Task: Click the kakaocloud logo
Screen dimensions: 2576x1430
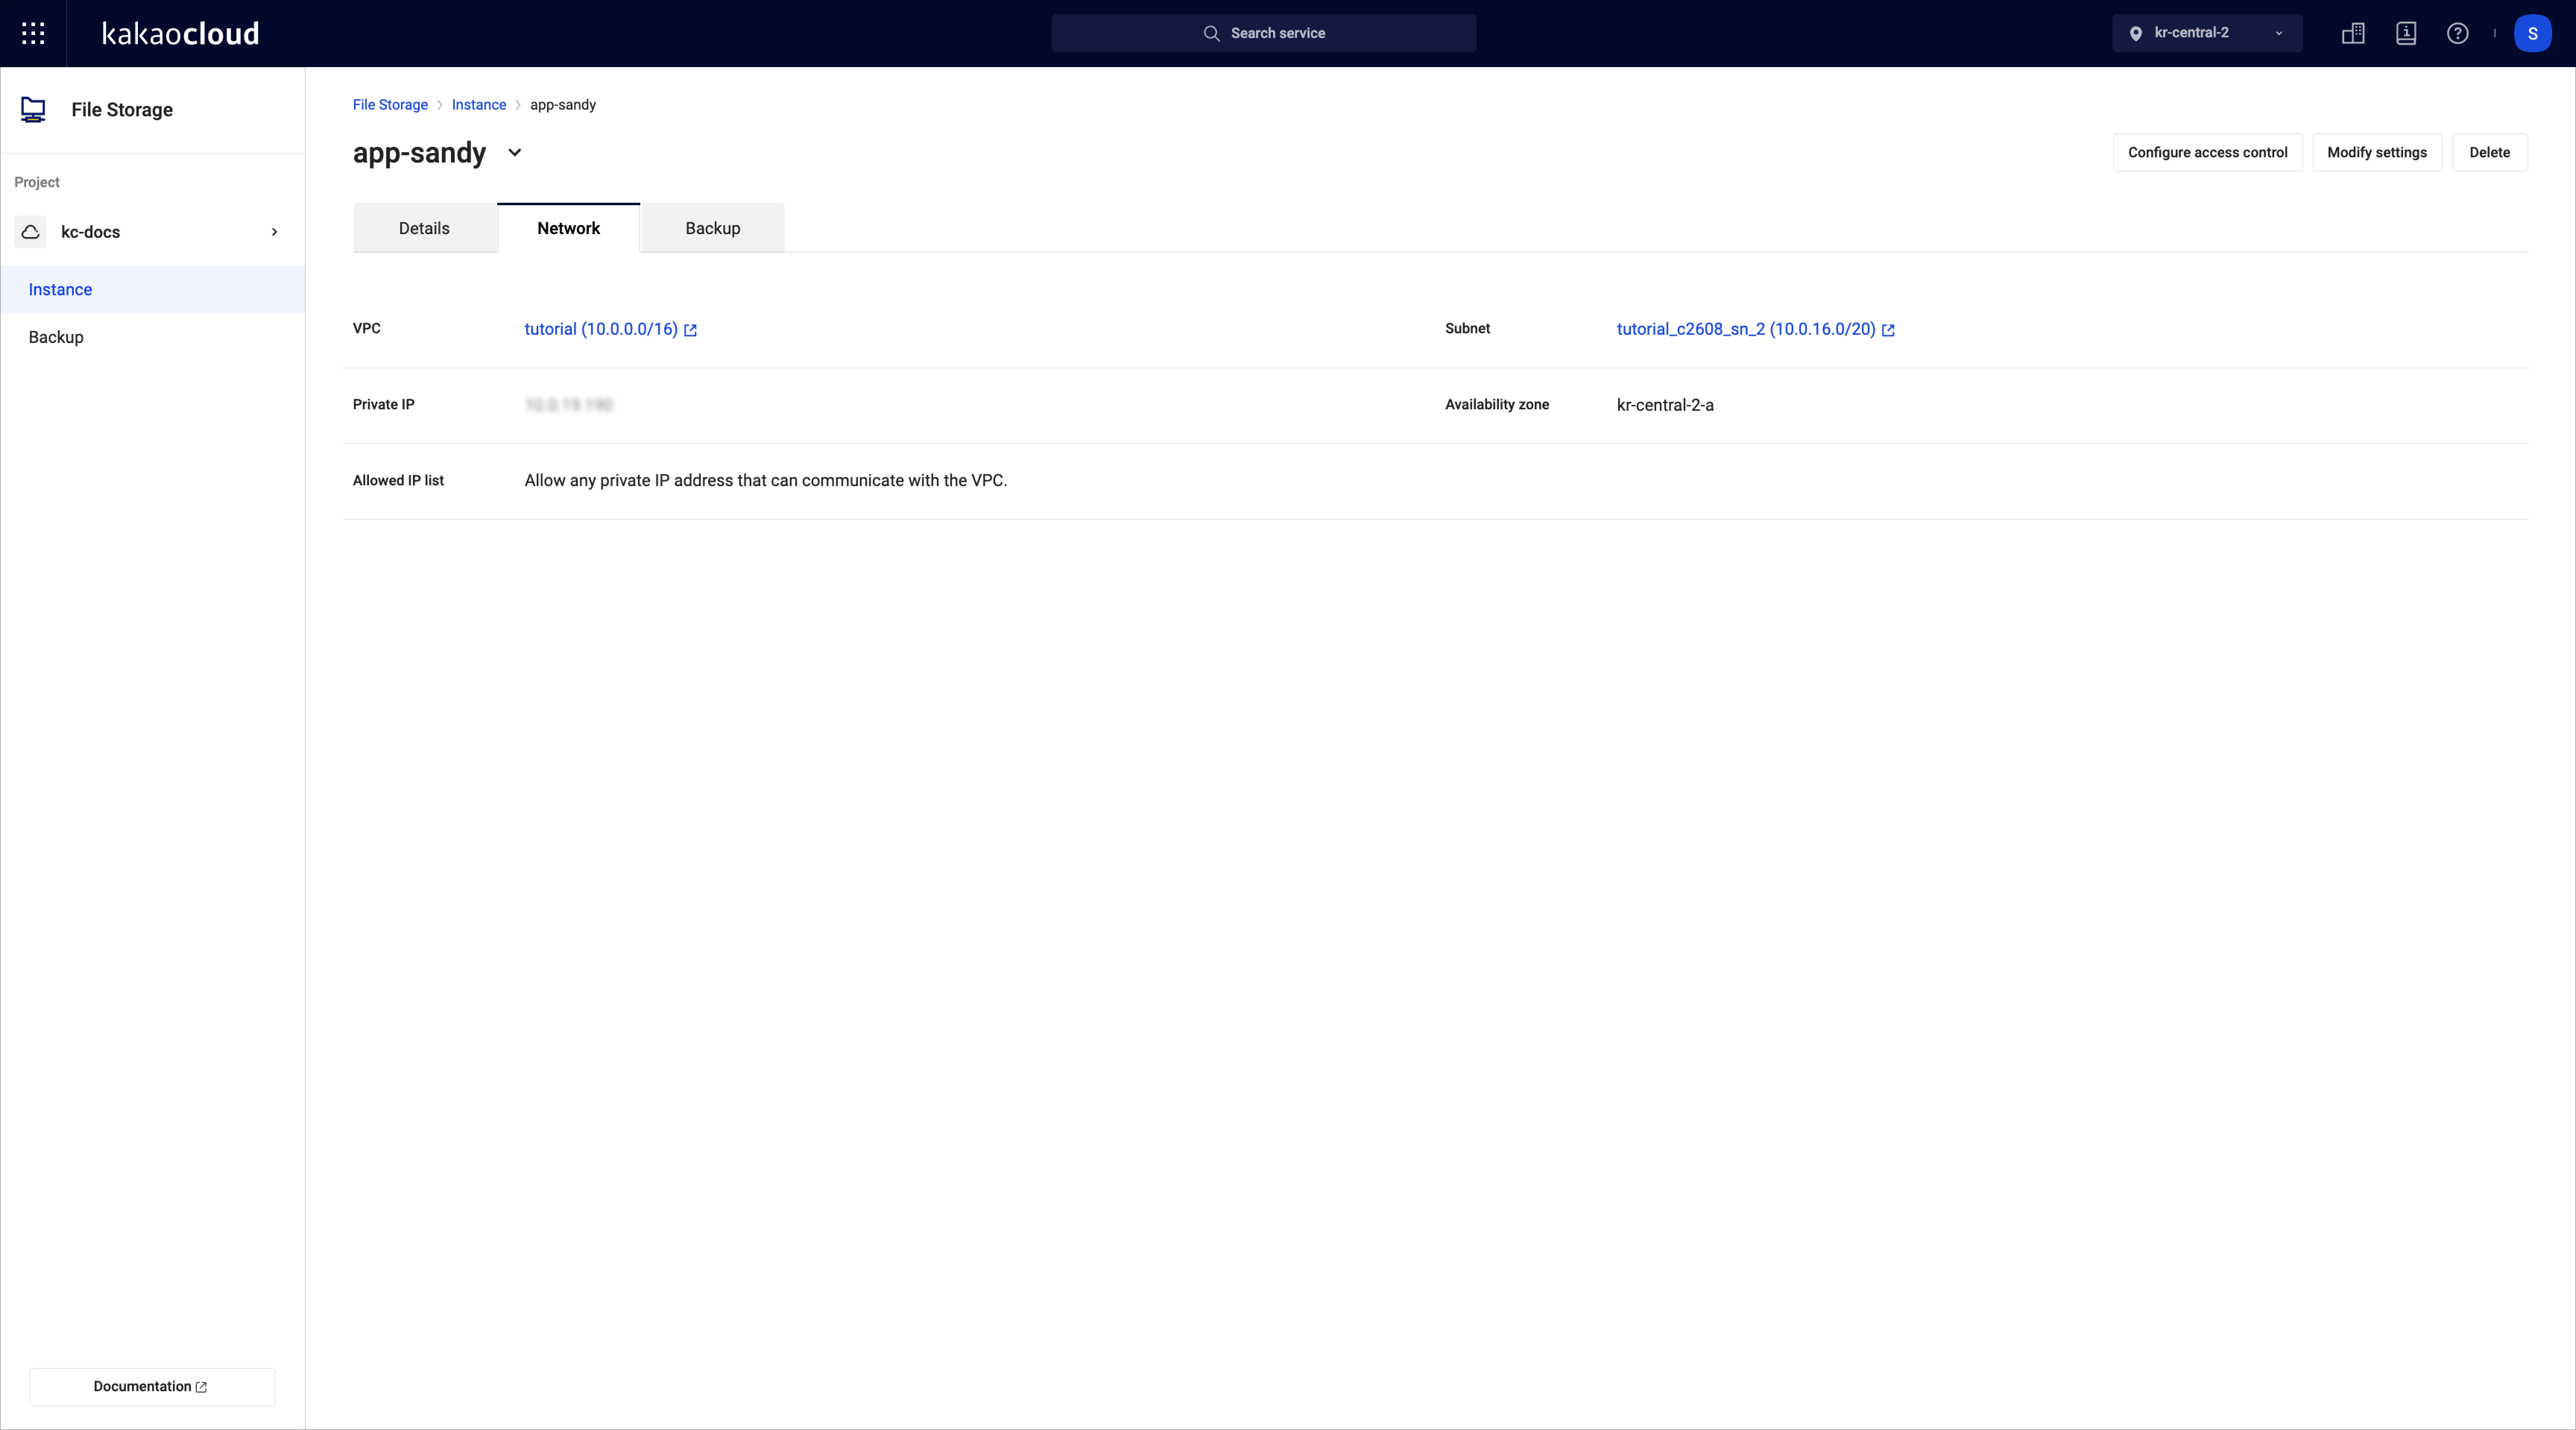Action: pyautogui.click(x=181, y=33)
